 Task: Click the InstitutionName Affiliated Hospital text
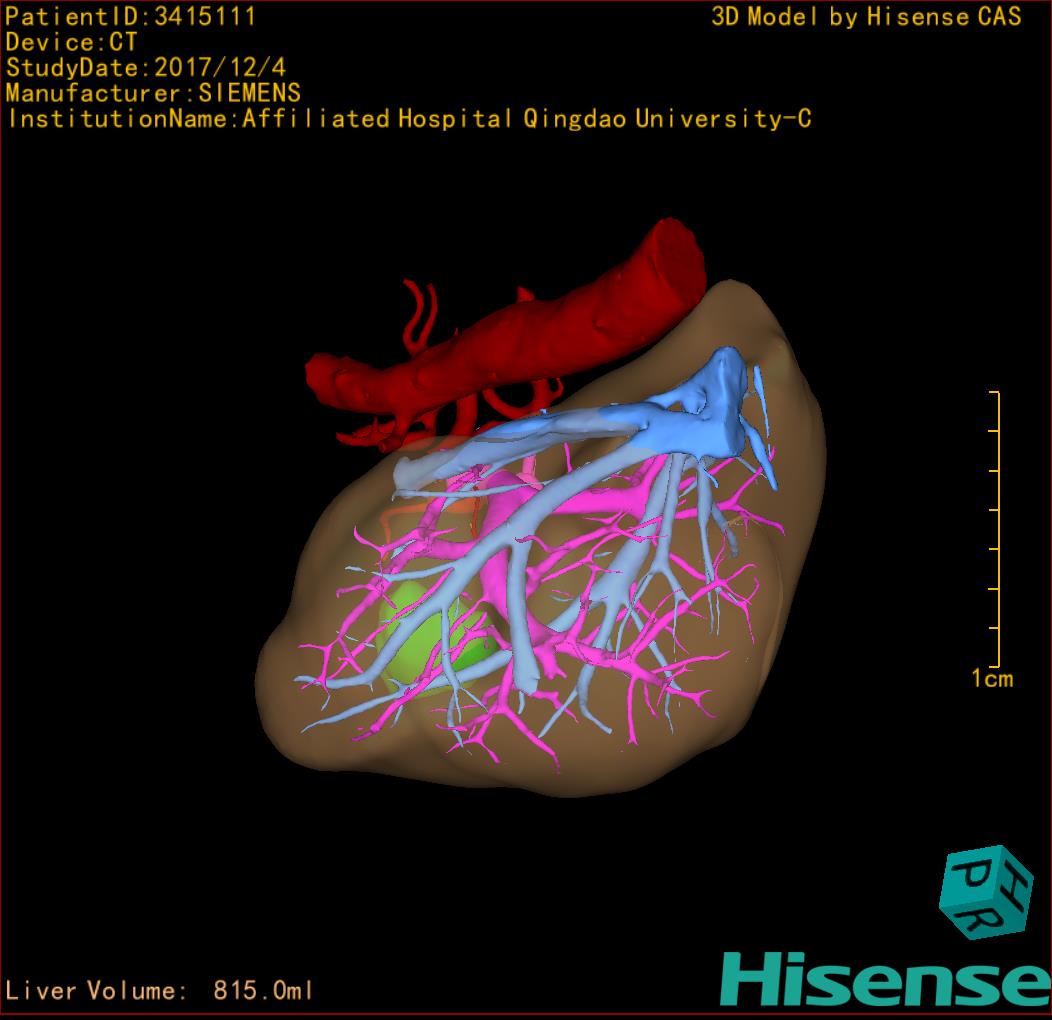[409, 119]
